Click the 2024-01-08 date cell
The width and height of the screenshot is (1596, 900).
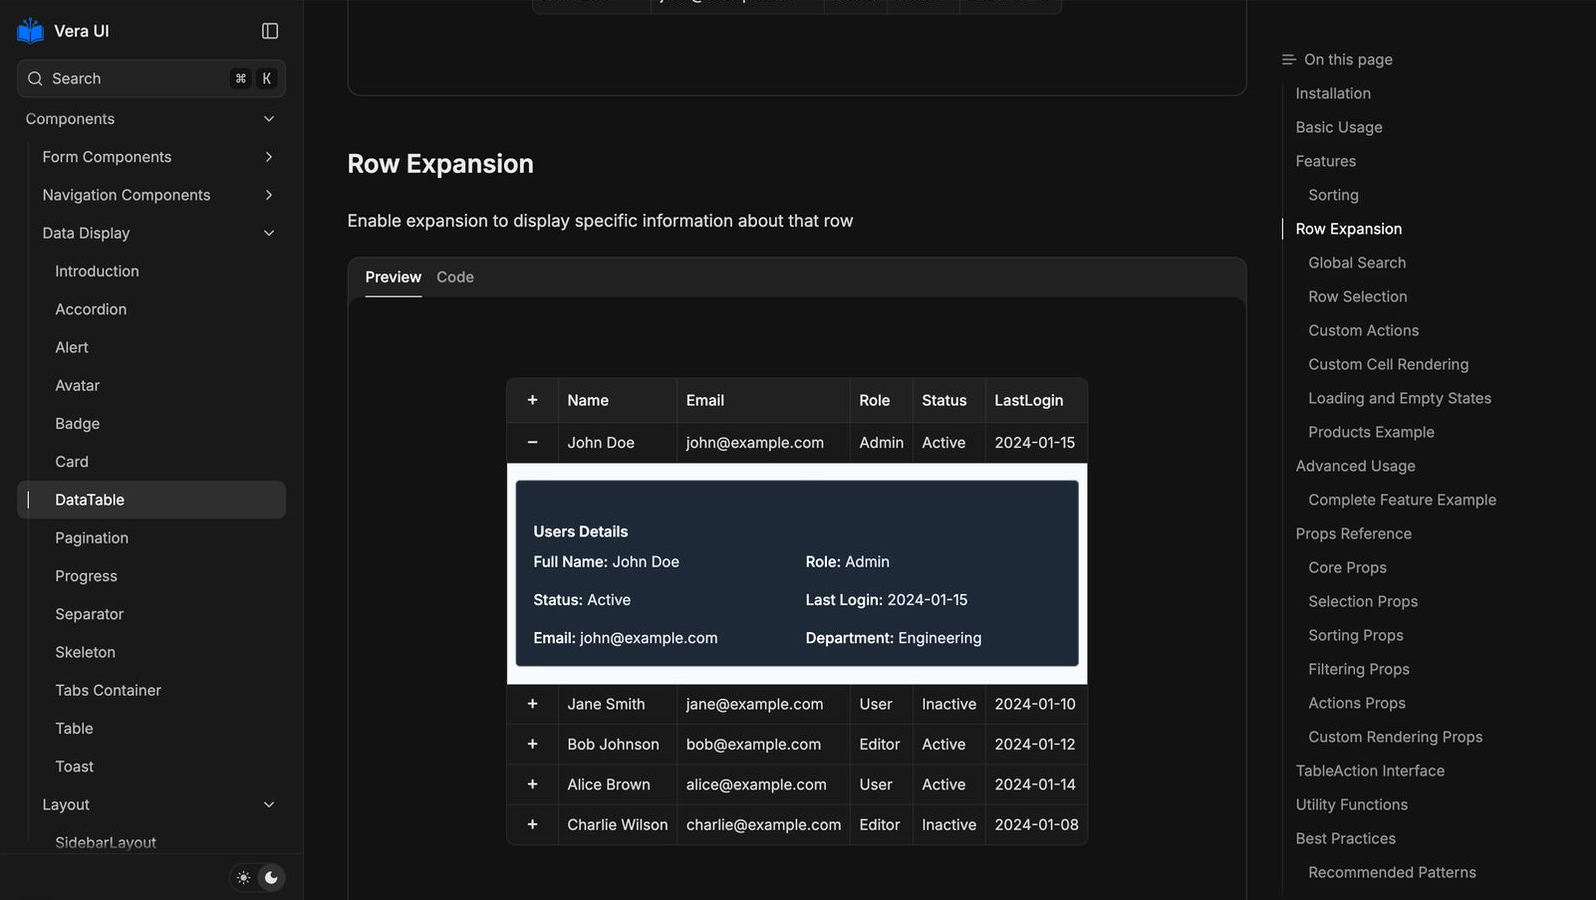coord(1037,824)
